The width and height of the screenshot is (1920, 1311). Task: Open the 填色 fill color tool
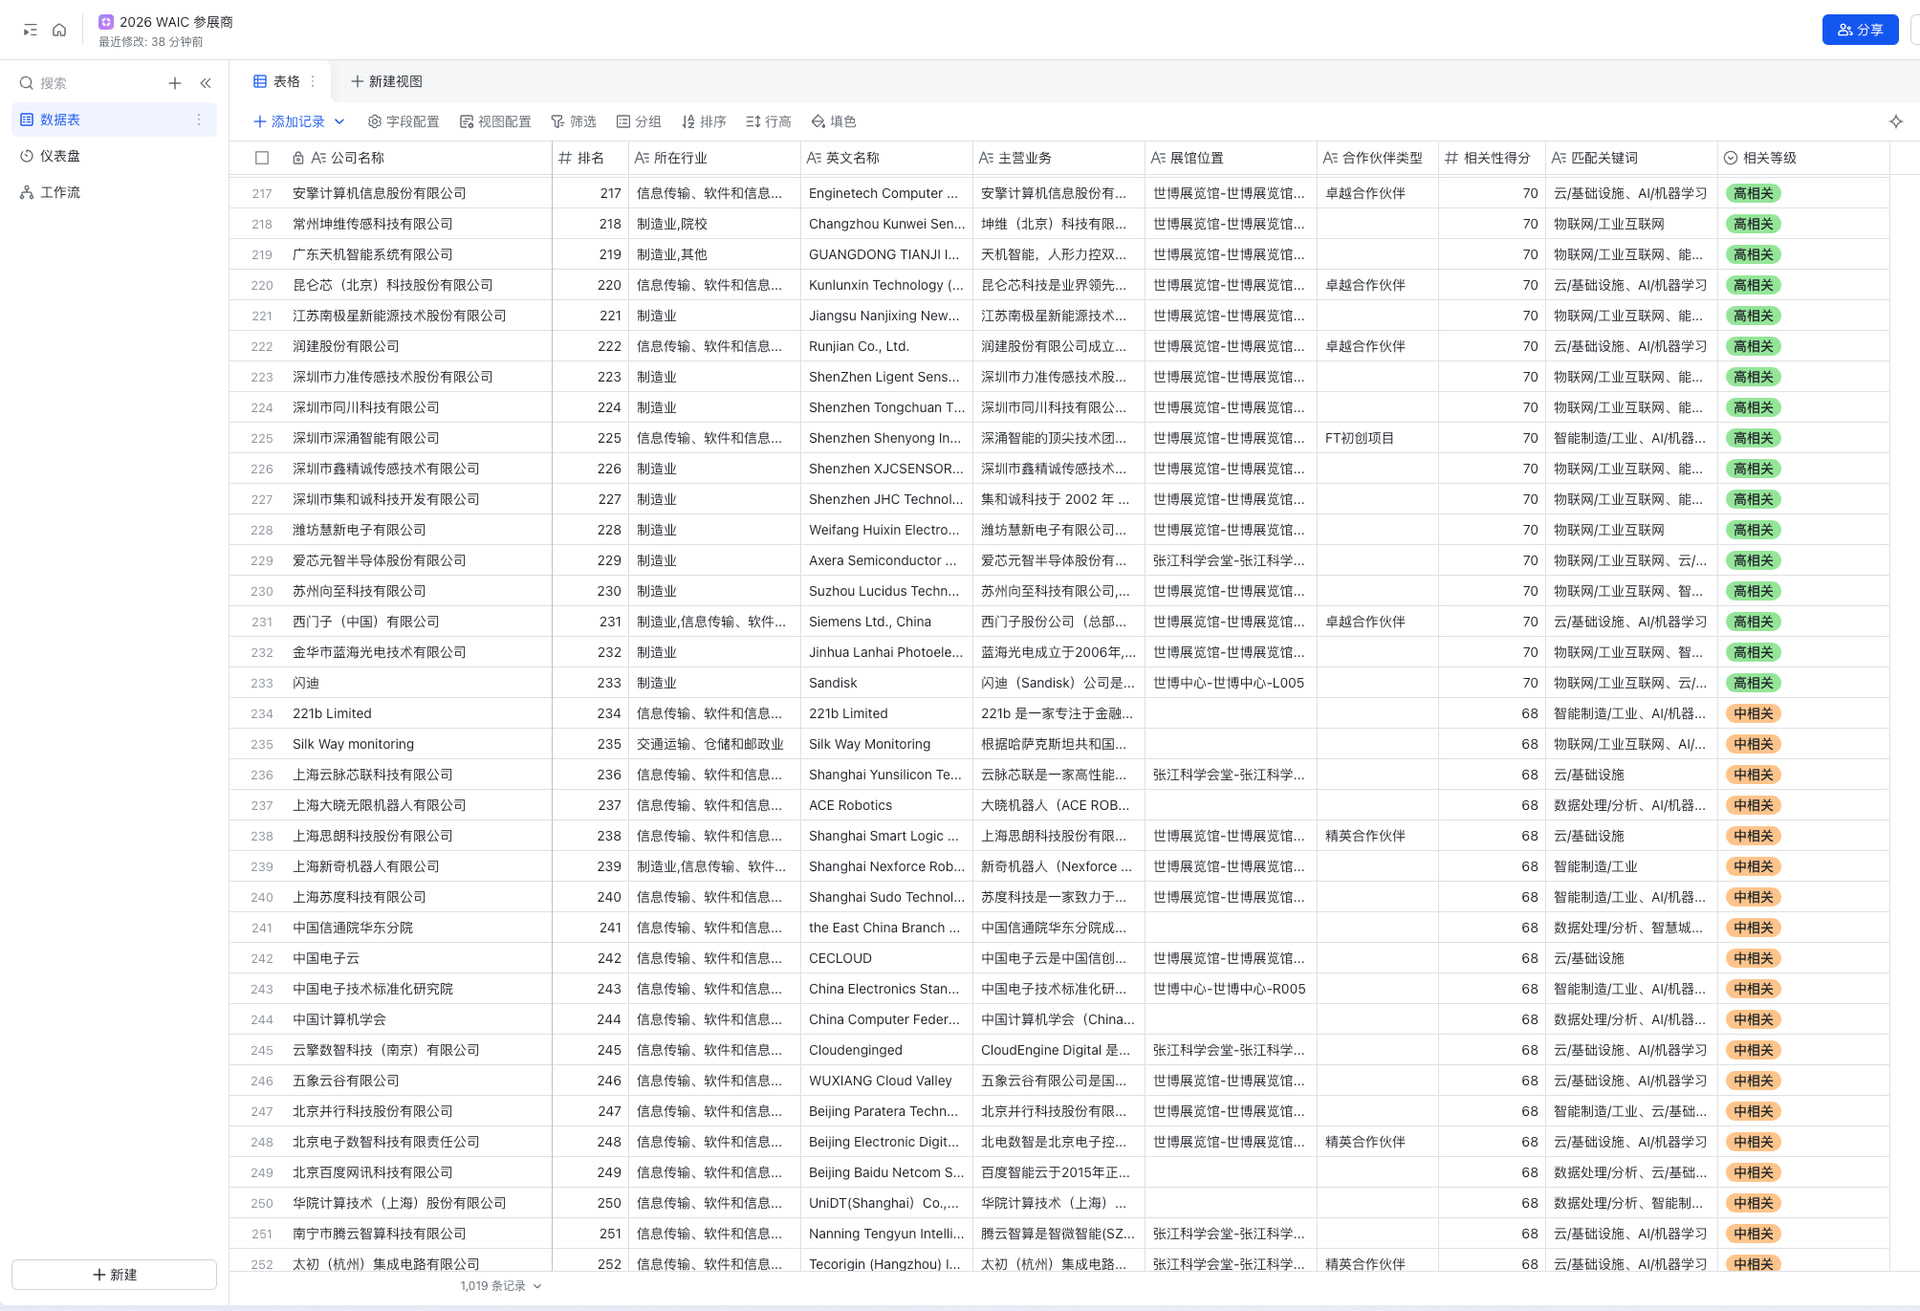[x=834, y=121]
